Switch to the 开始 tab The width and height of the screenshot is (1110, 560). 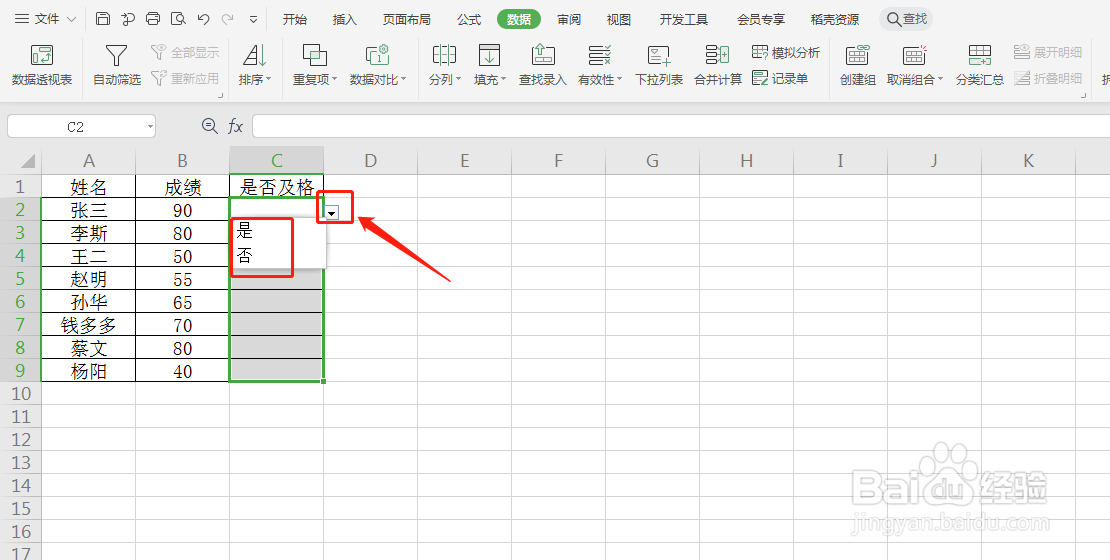294,19
